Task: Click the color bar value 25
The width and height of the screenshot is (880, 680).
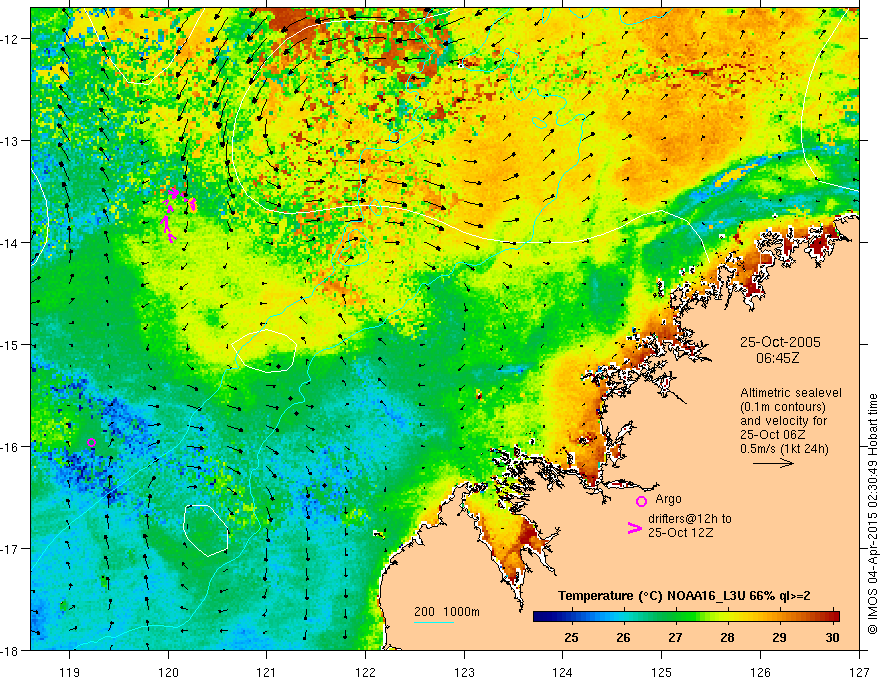Action: pos(571,637)
